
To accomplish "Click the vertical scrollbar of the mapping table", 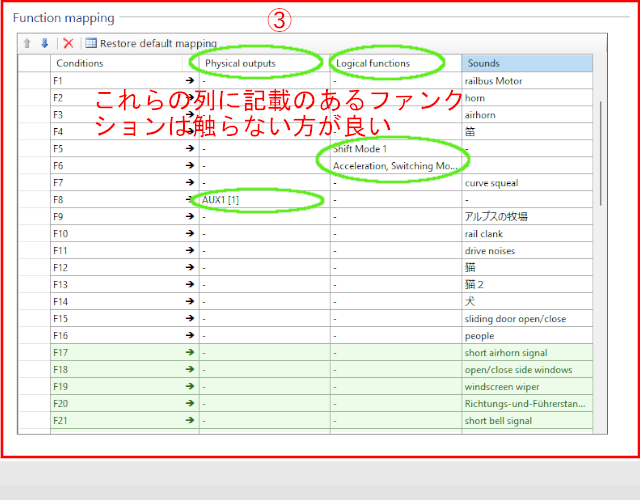I will click(599, 150).
